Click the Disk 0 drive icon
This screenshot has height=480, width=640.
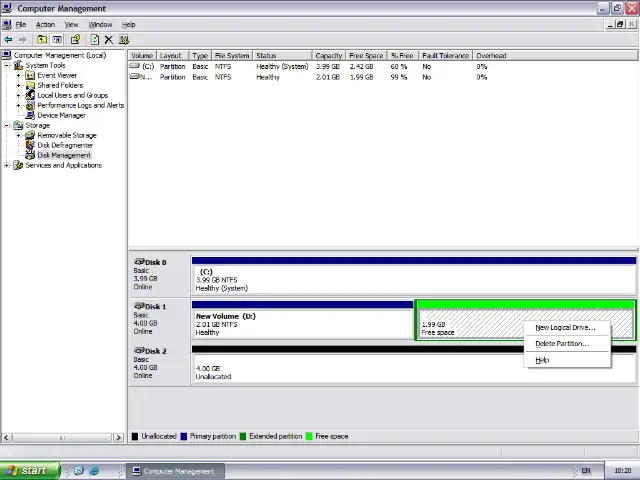140,262
